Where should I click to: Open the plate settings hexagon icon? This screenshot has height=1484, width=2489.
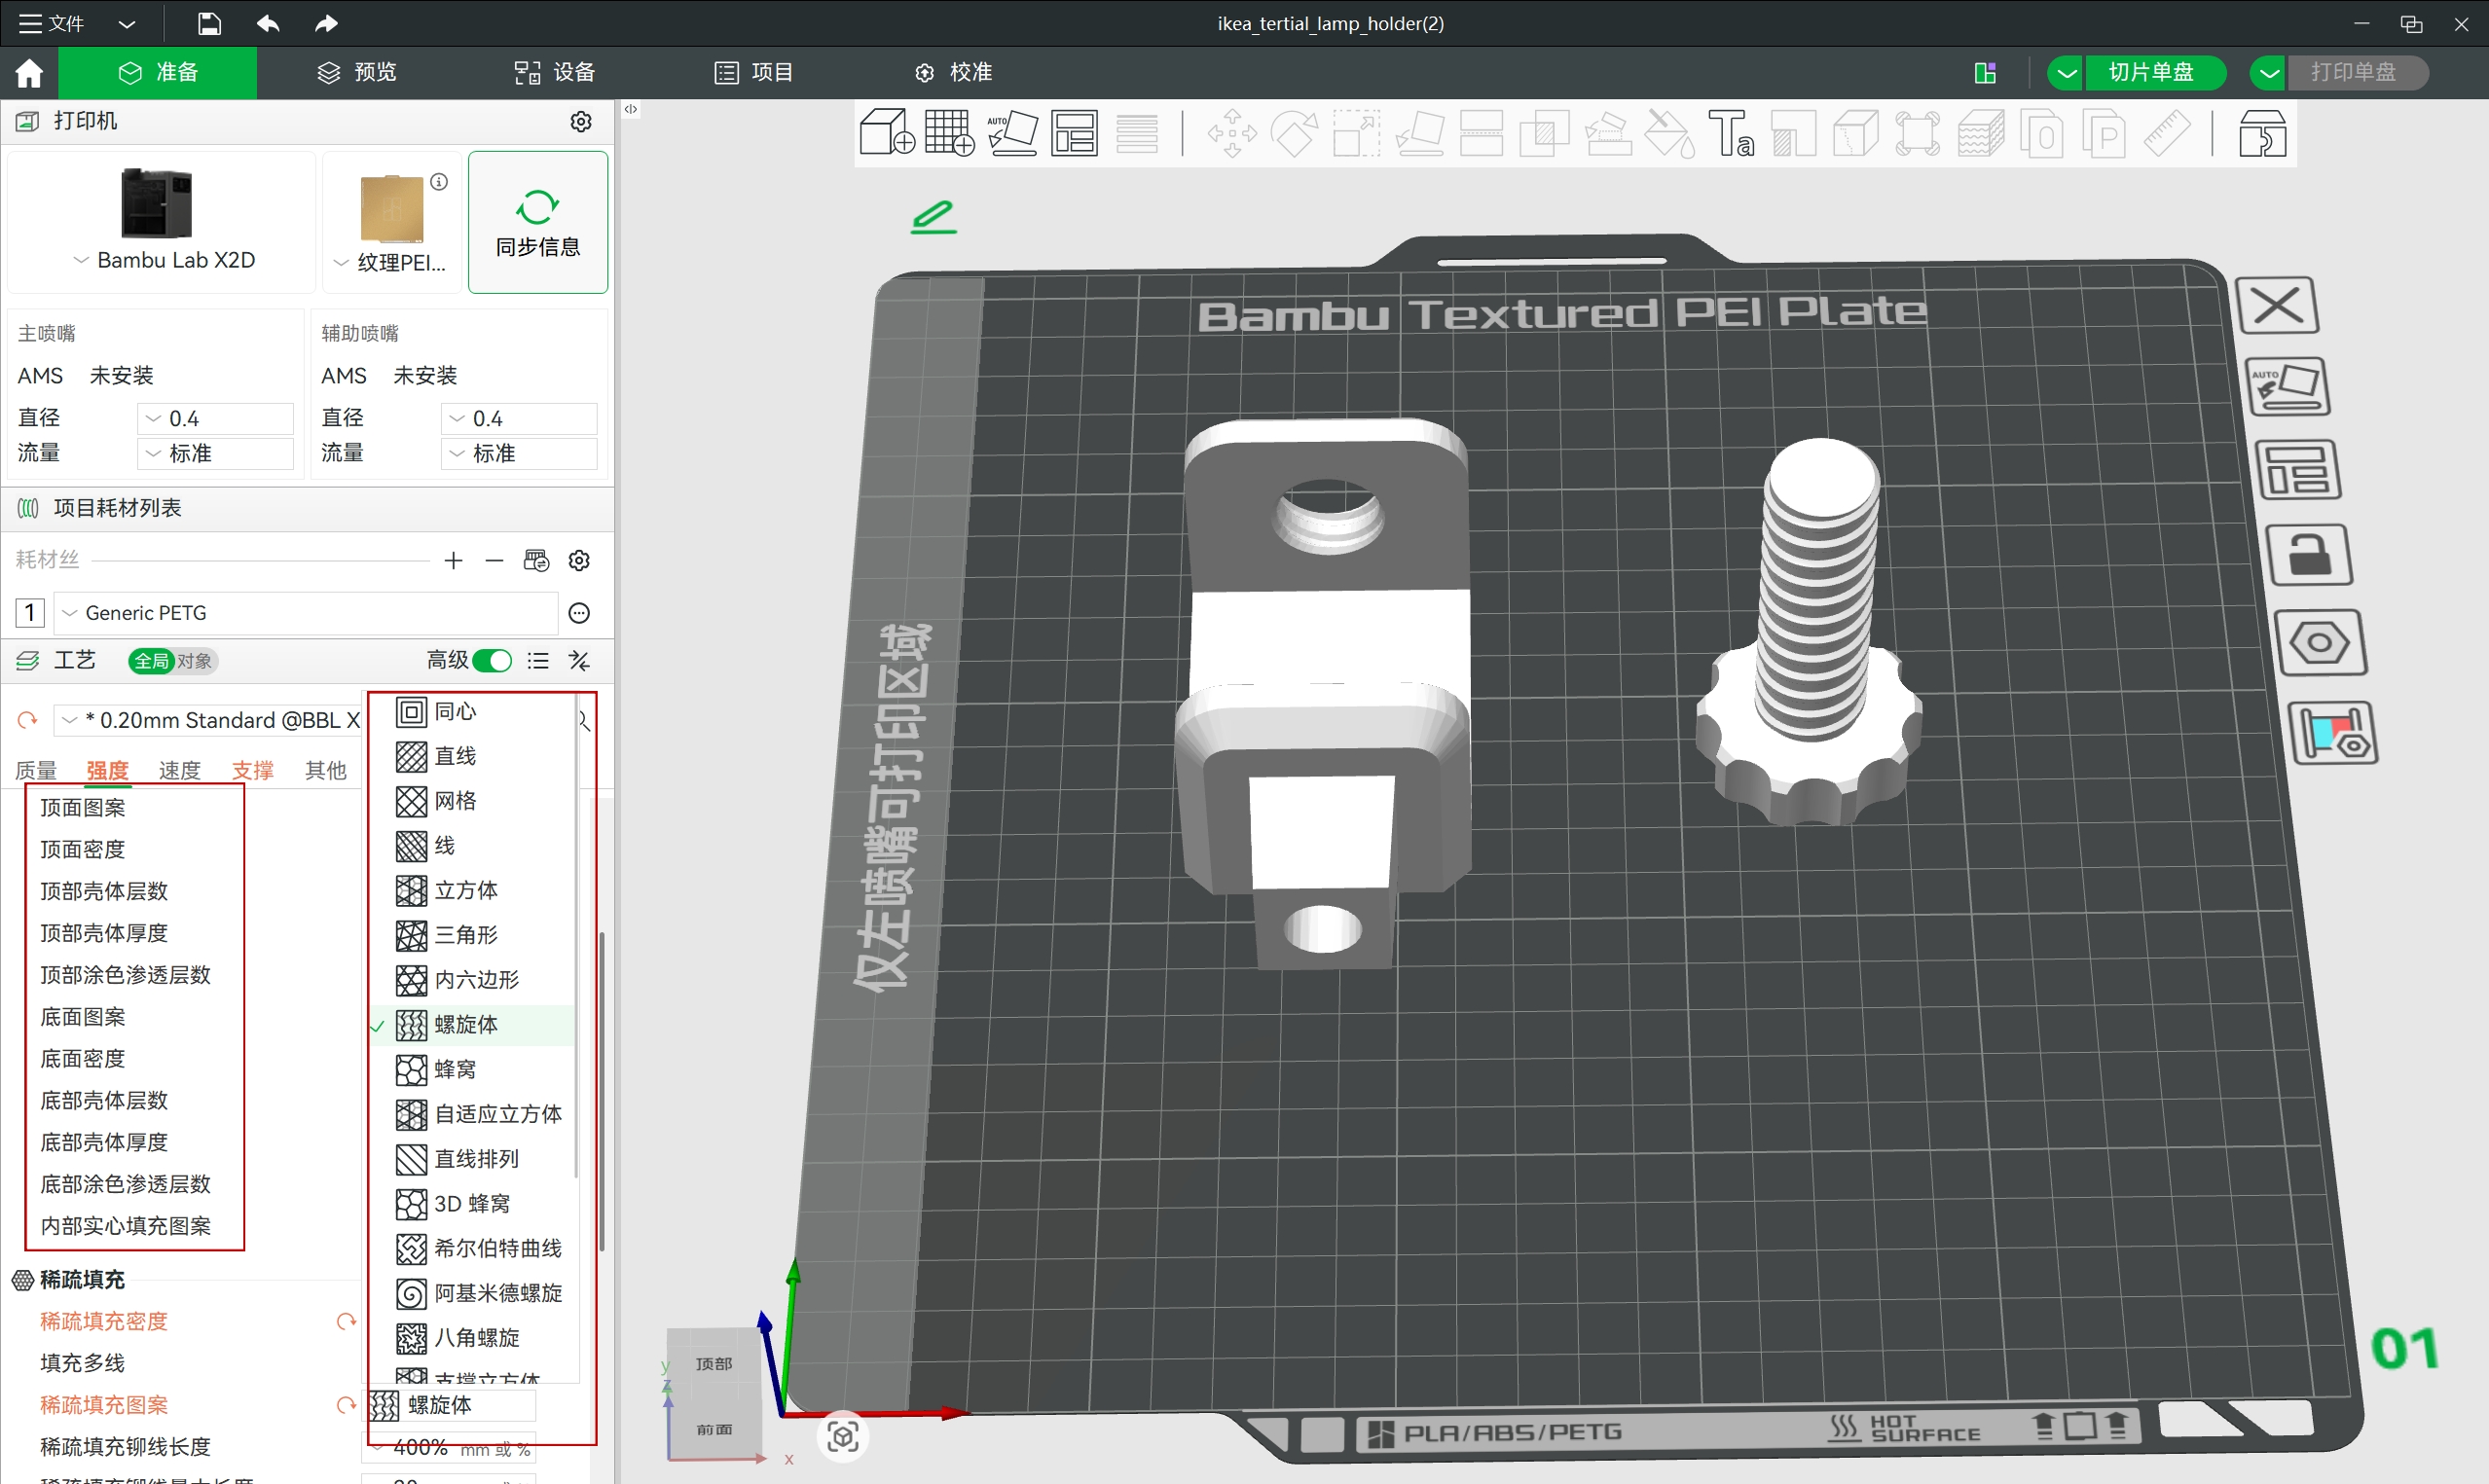[x=2320, y=642]
